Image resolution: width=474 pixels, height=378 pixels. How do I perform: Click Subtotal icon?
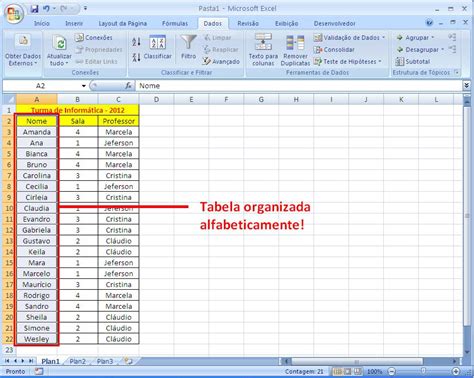(x=400, y=61)
